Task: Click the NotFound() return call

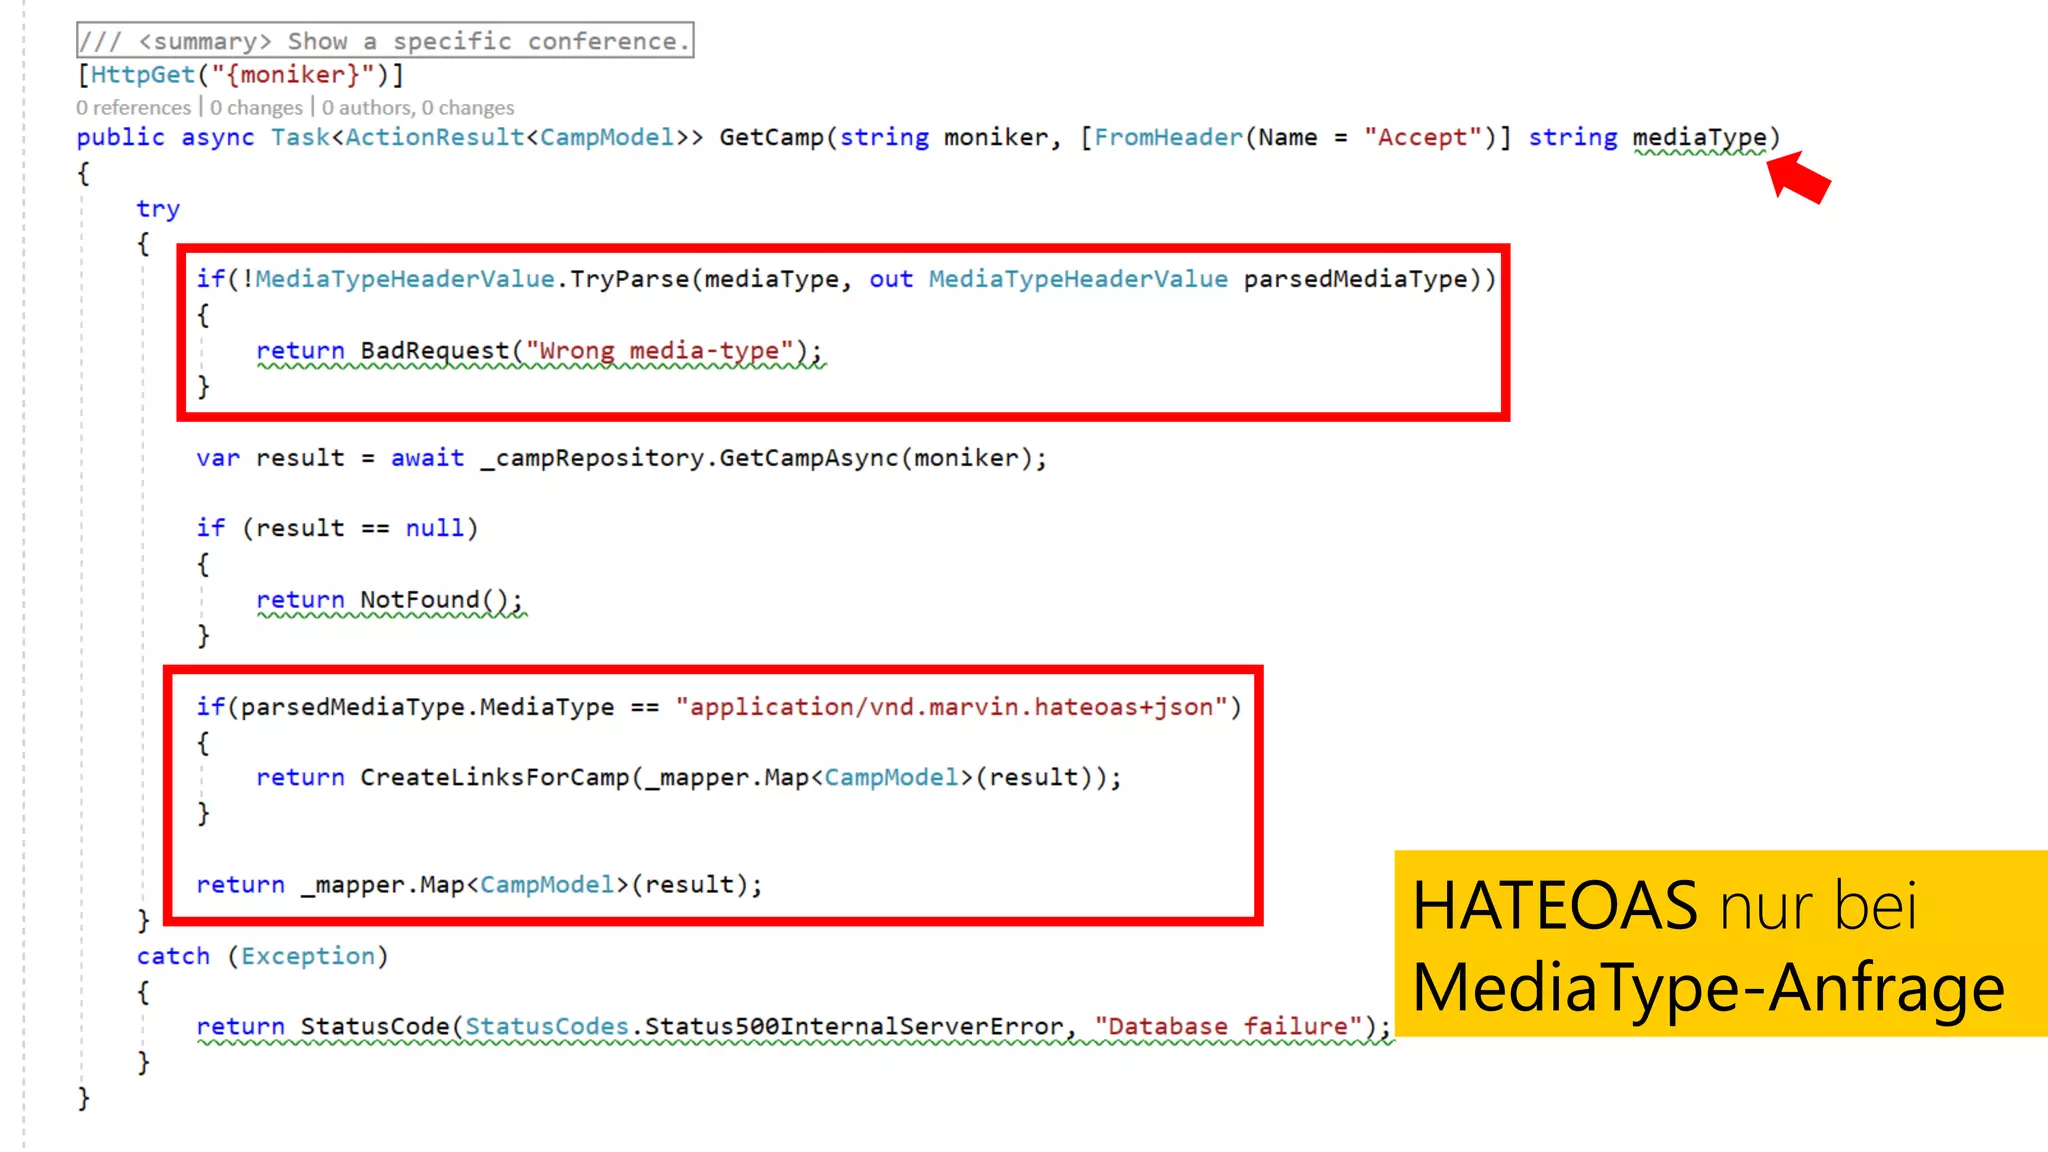Action: [x=390, y=600]
